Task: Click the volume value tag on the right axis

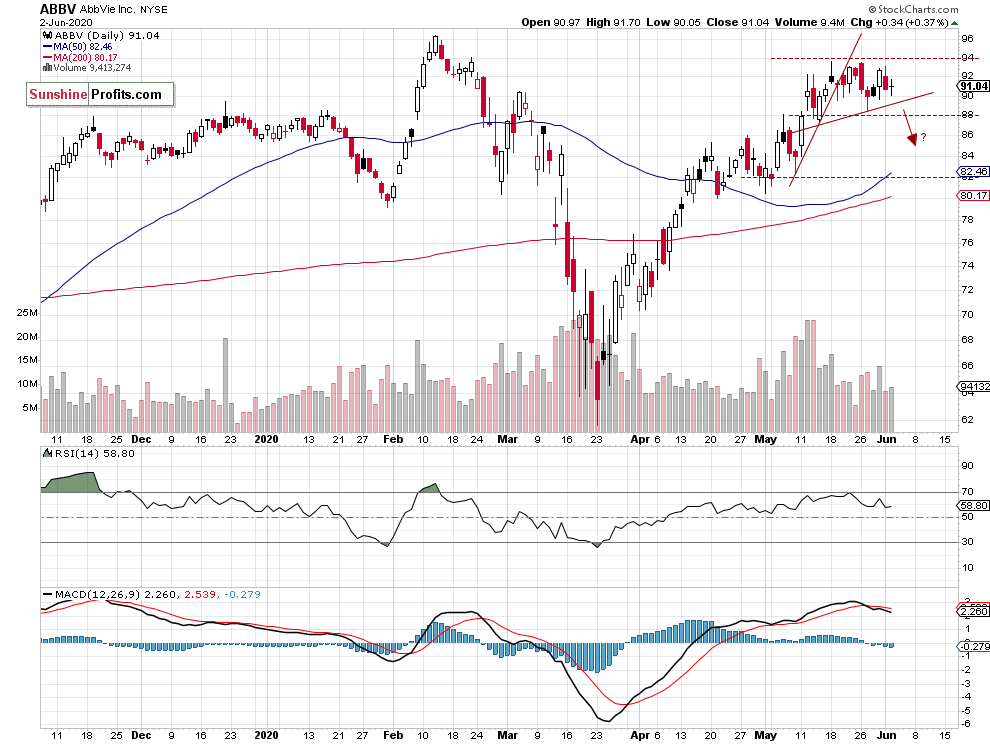Action: pos(974,387)
